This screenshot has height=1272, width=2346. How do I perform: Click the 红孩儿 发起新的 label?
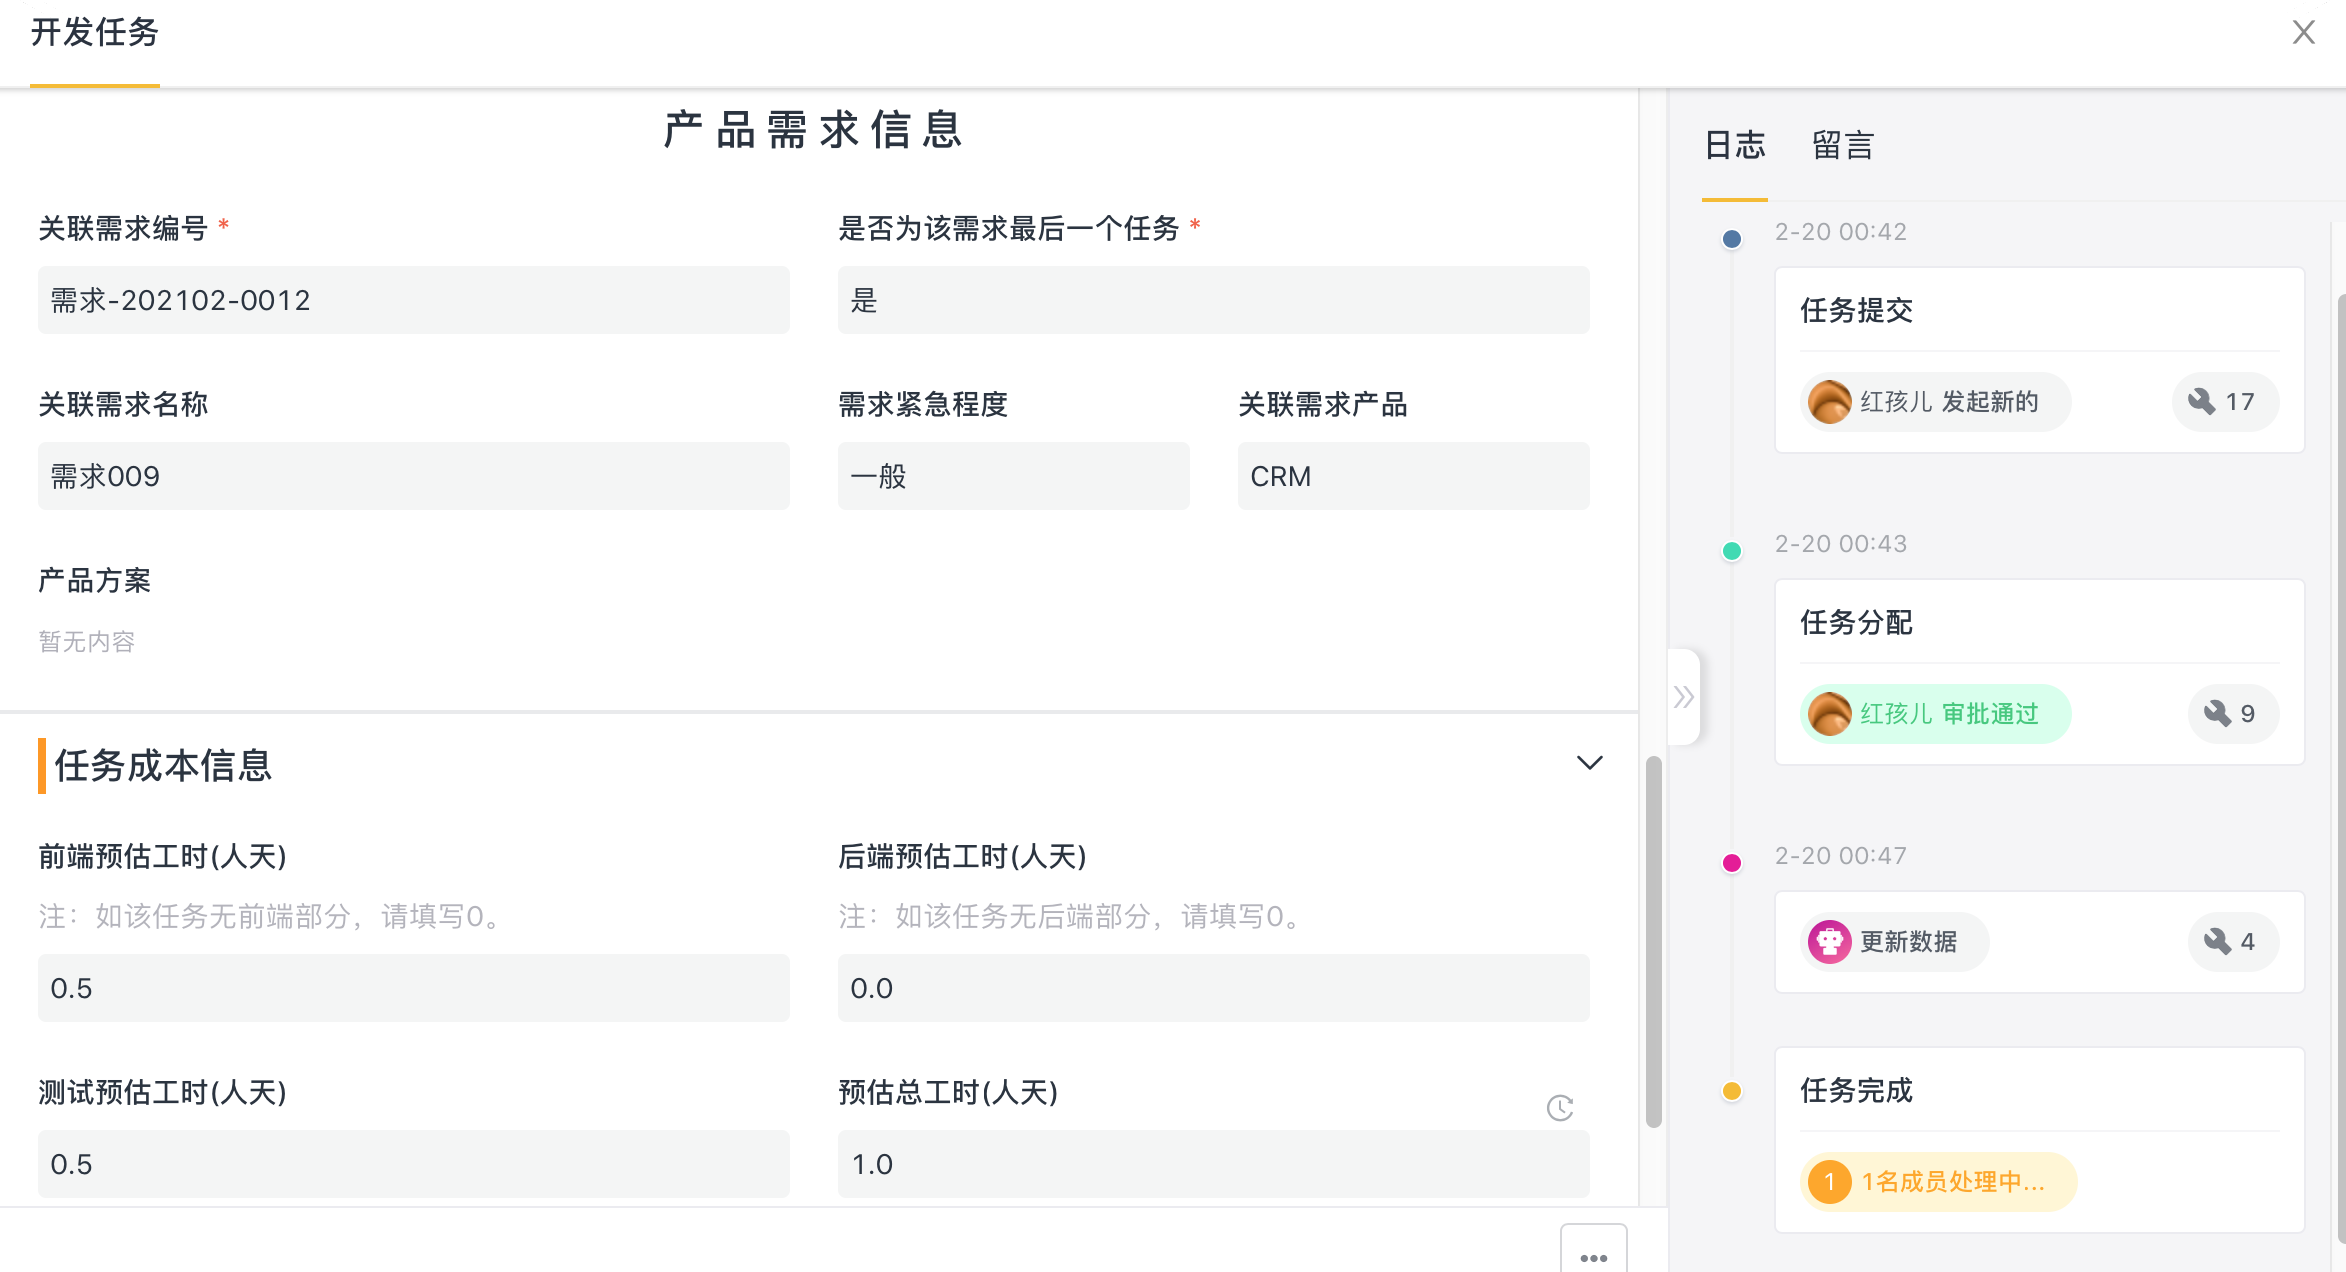point(1948,402)
